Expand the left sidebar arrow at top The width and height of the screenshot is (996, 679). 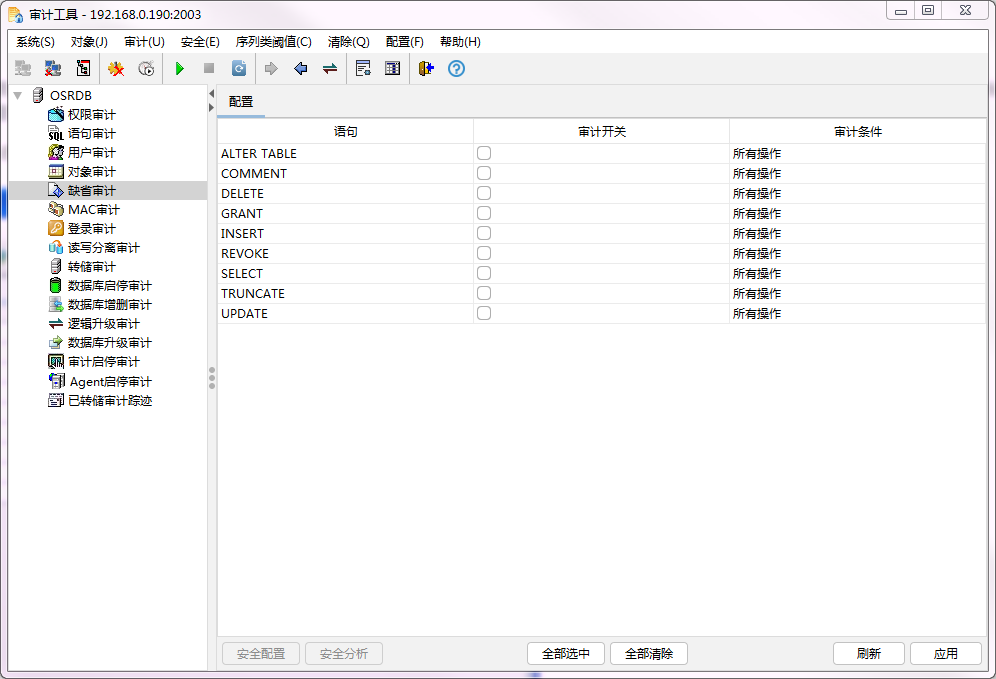tap(211, 91)
